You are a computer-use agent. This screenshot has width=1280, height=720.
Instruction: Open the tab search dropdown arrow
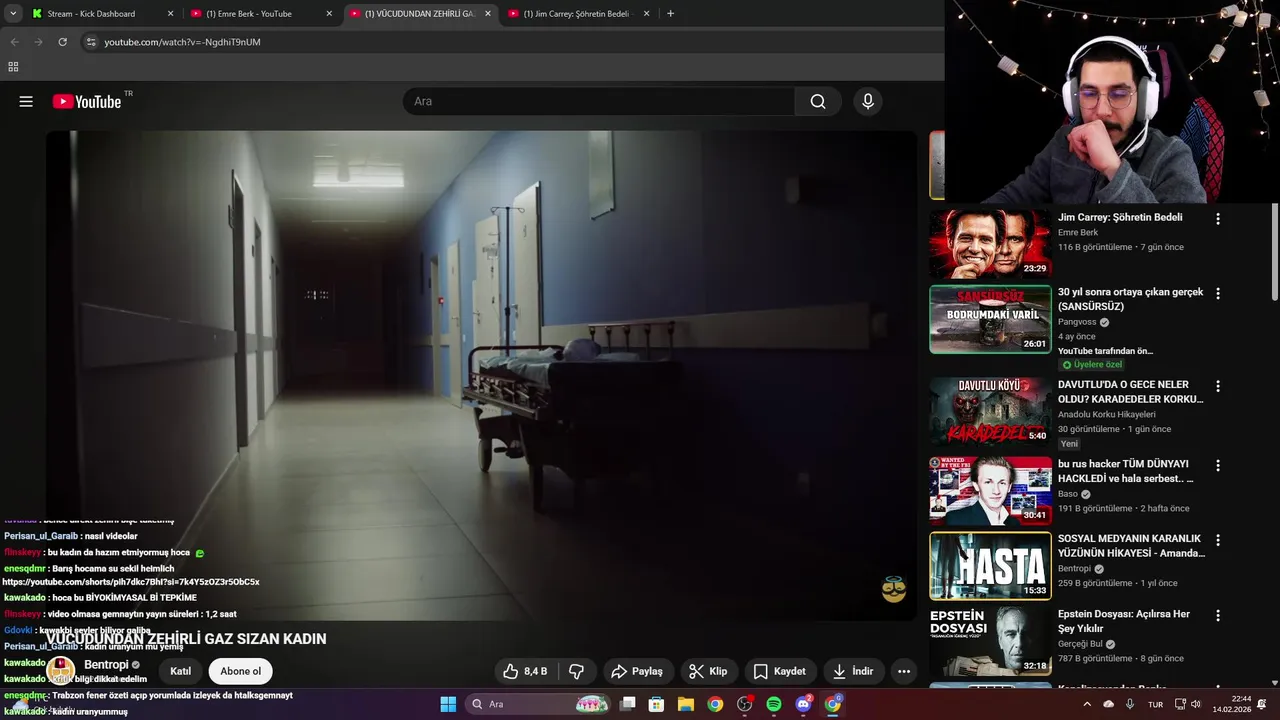13,14
